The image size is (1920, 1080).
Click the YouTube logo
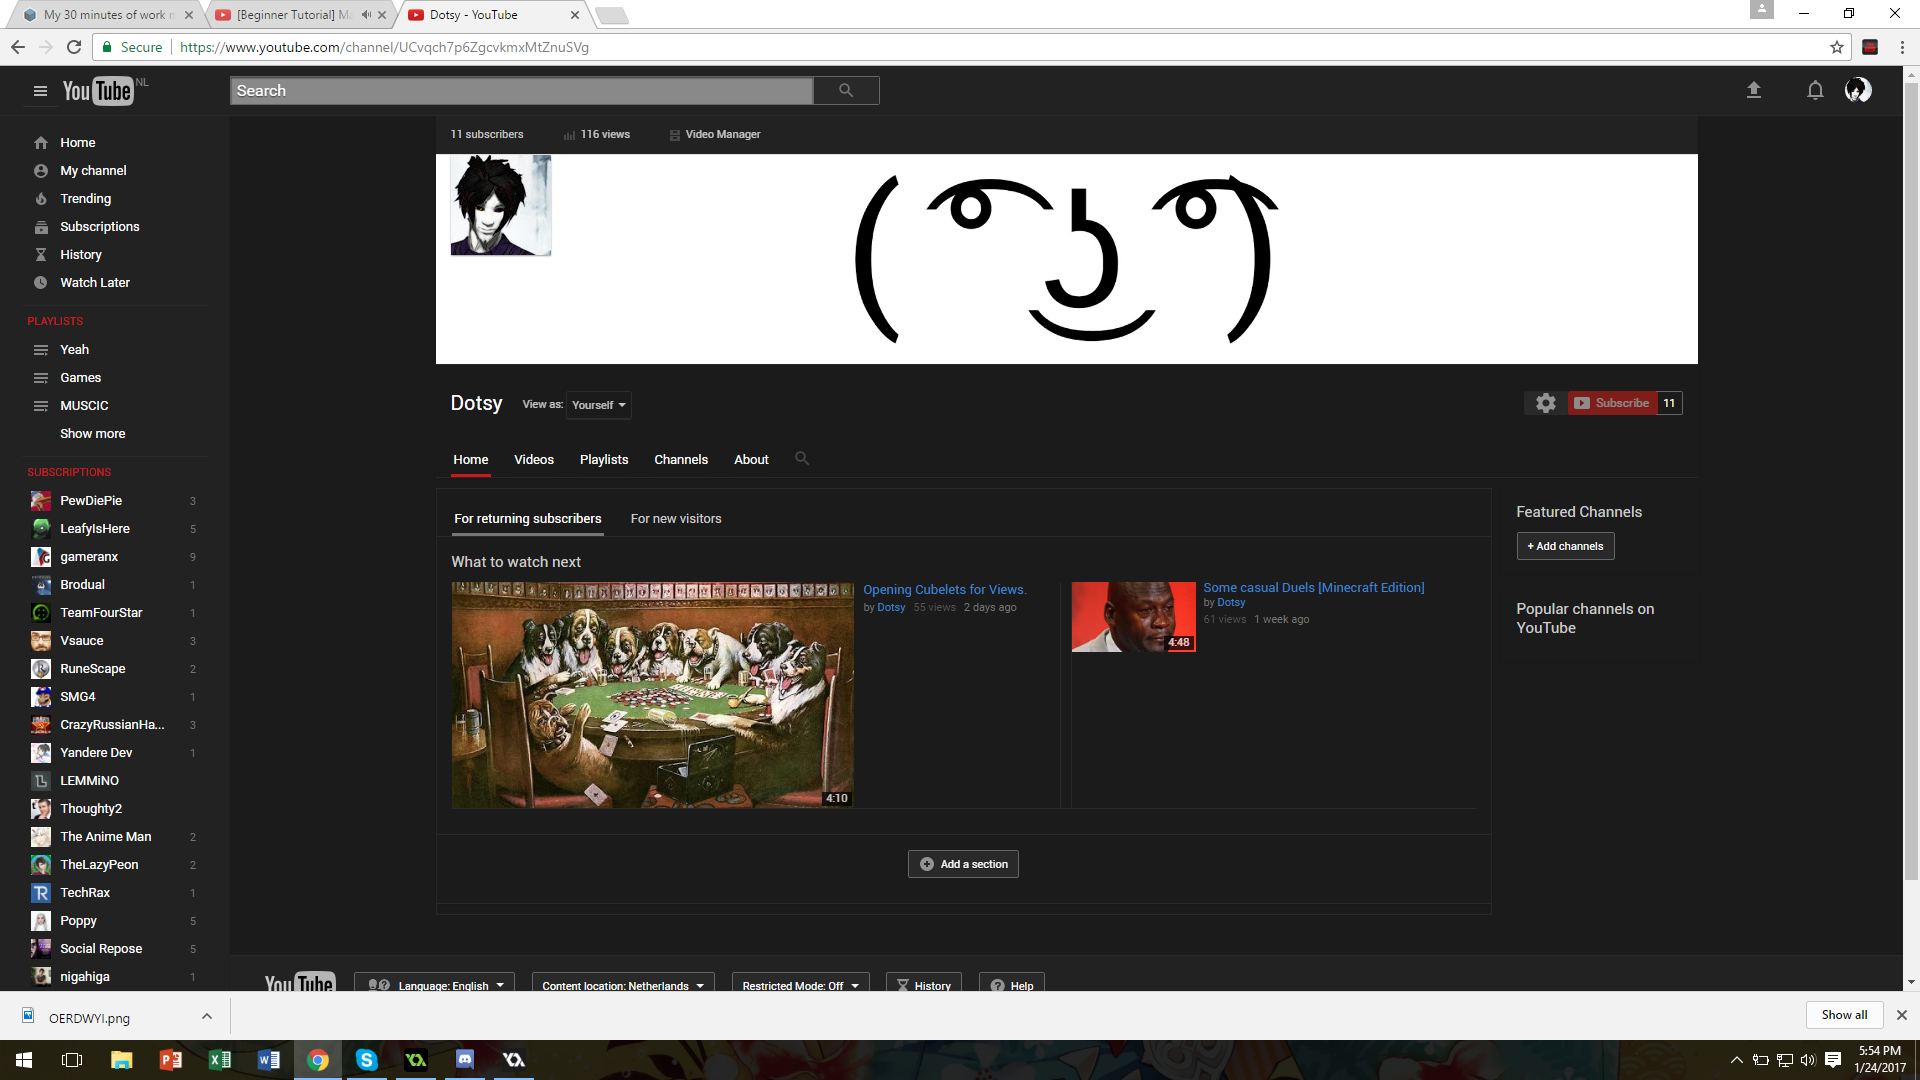[x=98, y=91]
